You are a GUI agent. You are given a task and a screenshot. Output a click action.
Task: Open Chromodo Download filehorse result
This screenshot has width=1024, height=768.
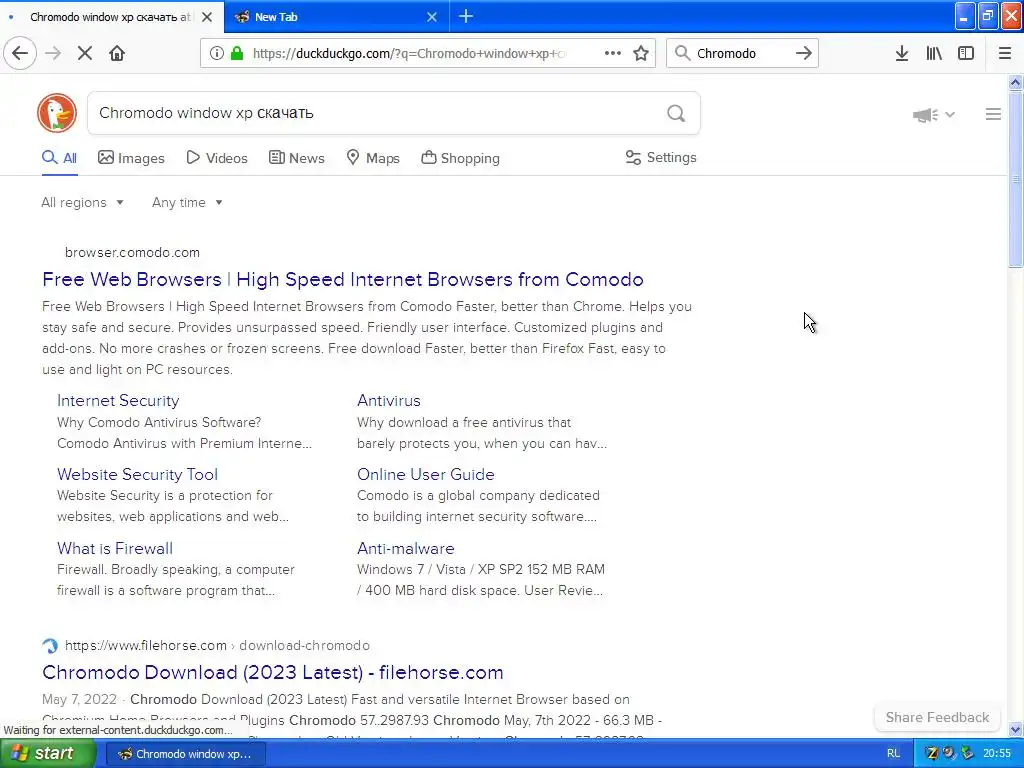click(273, 673)
